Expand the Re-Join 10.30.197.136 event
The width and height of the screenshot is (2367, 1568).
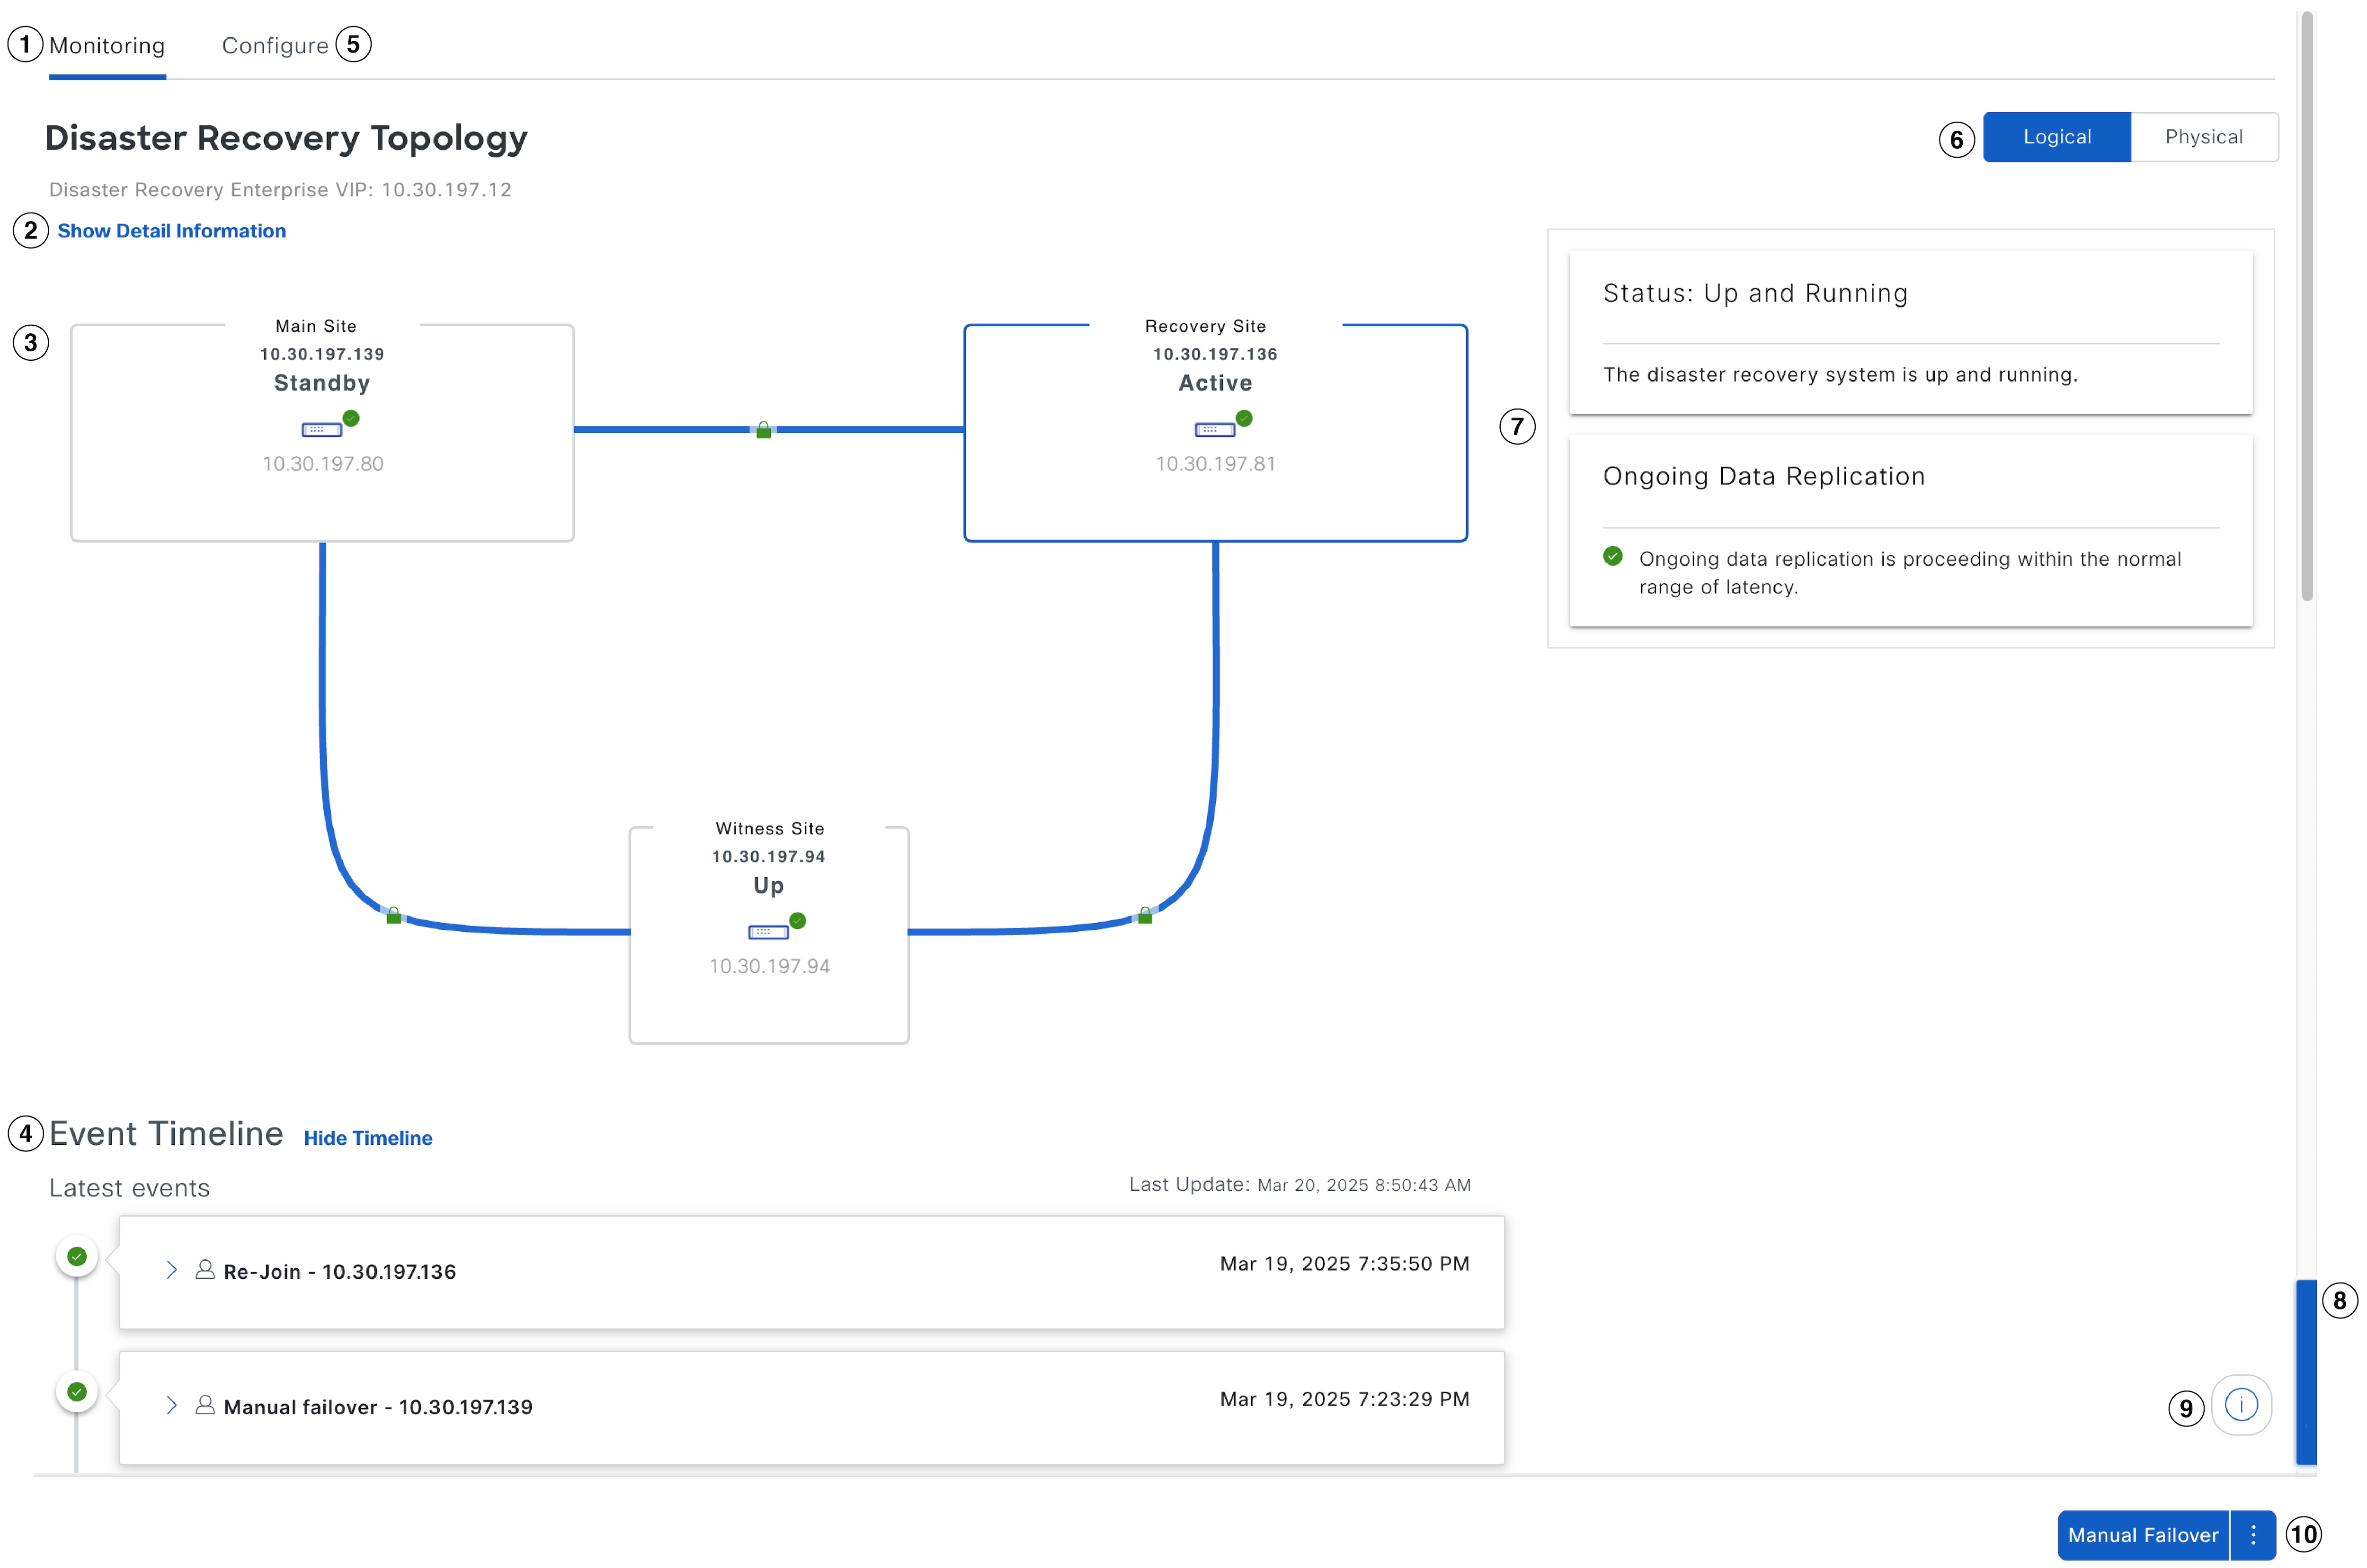pos(172,1270)
